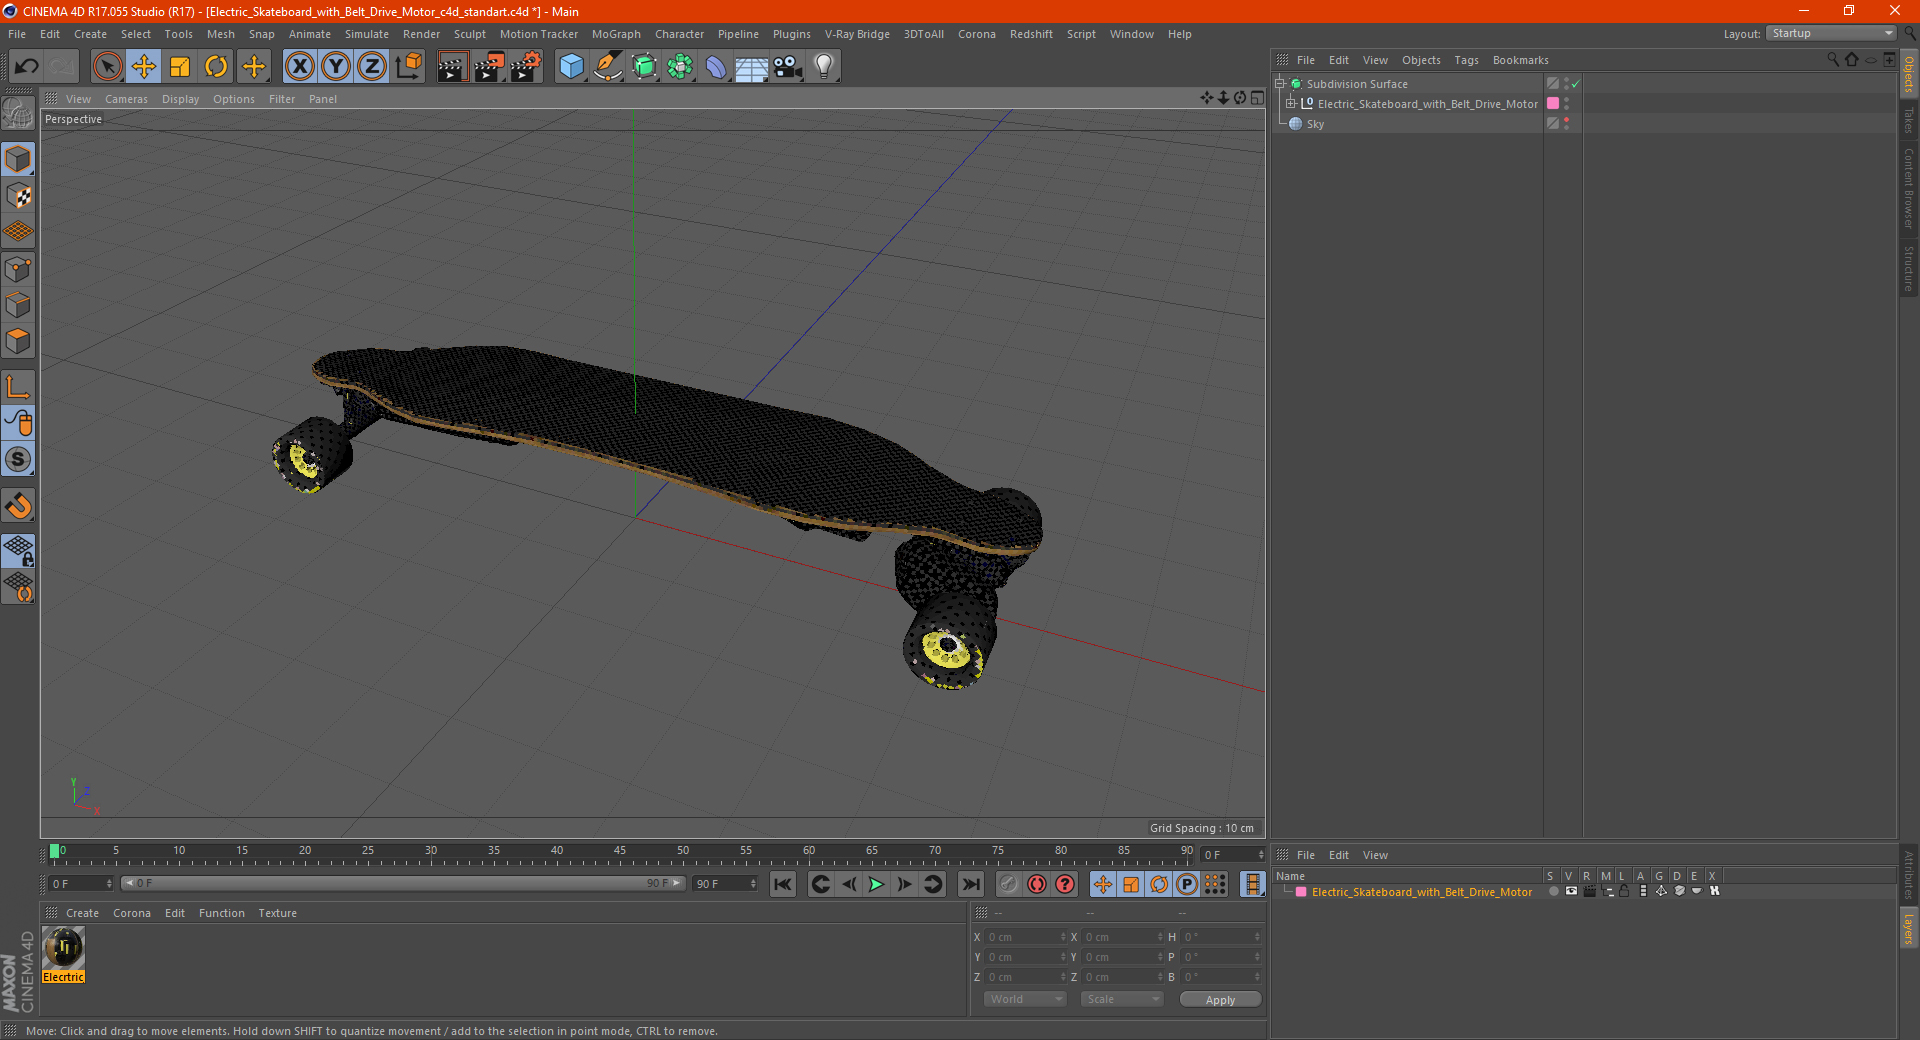Render active view with clapperboard icon
This screenshot has width=1920, height=1040.
point(452,67)
